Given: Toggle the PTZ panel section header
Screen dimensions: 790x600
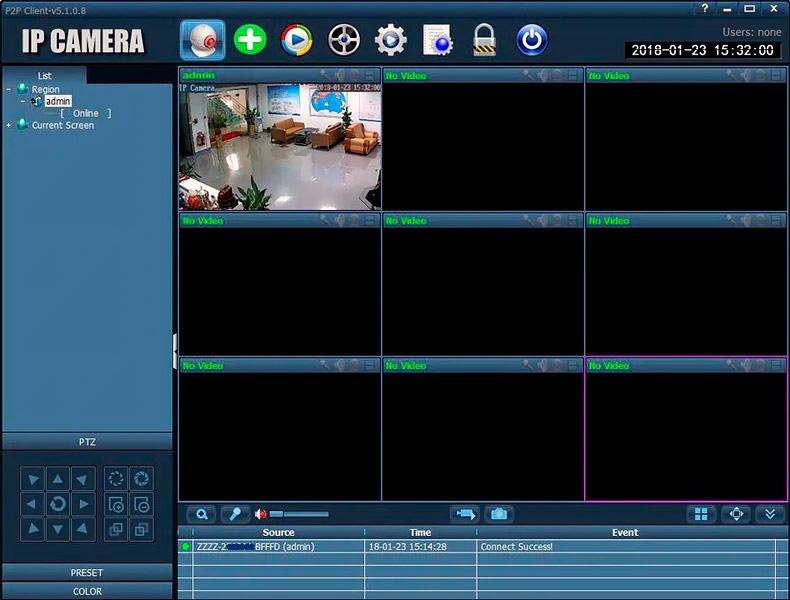Looking at the screenshot, I should [x=87, y=442].
